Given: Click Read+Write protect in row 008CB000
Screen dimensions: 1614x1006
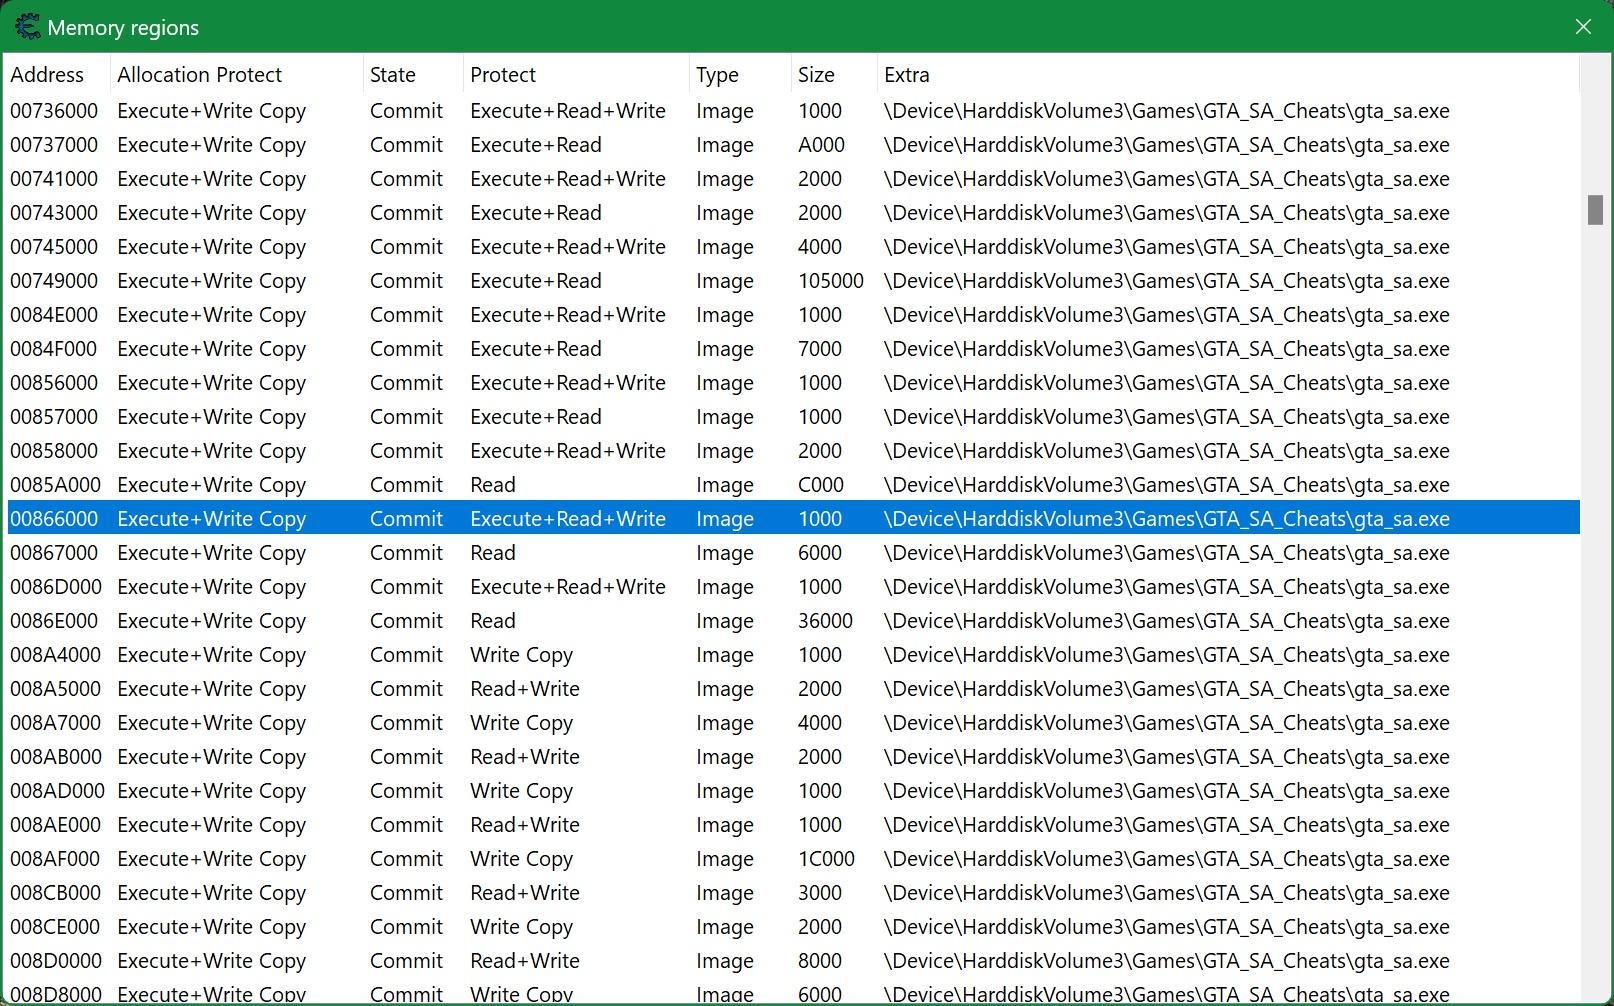Looking at the screenshot, I should coord(525,893).
